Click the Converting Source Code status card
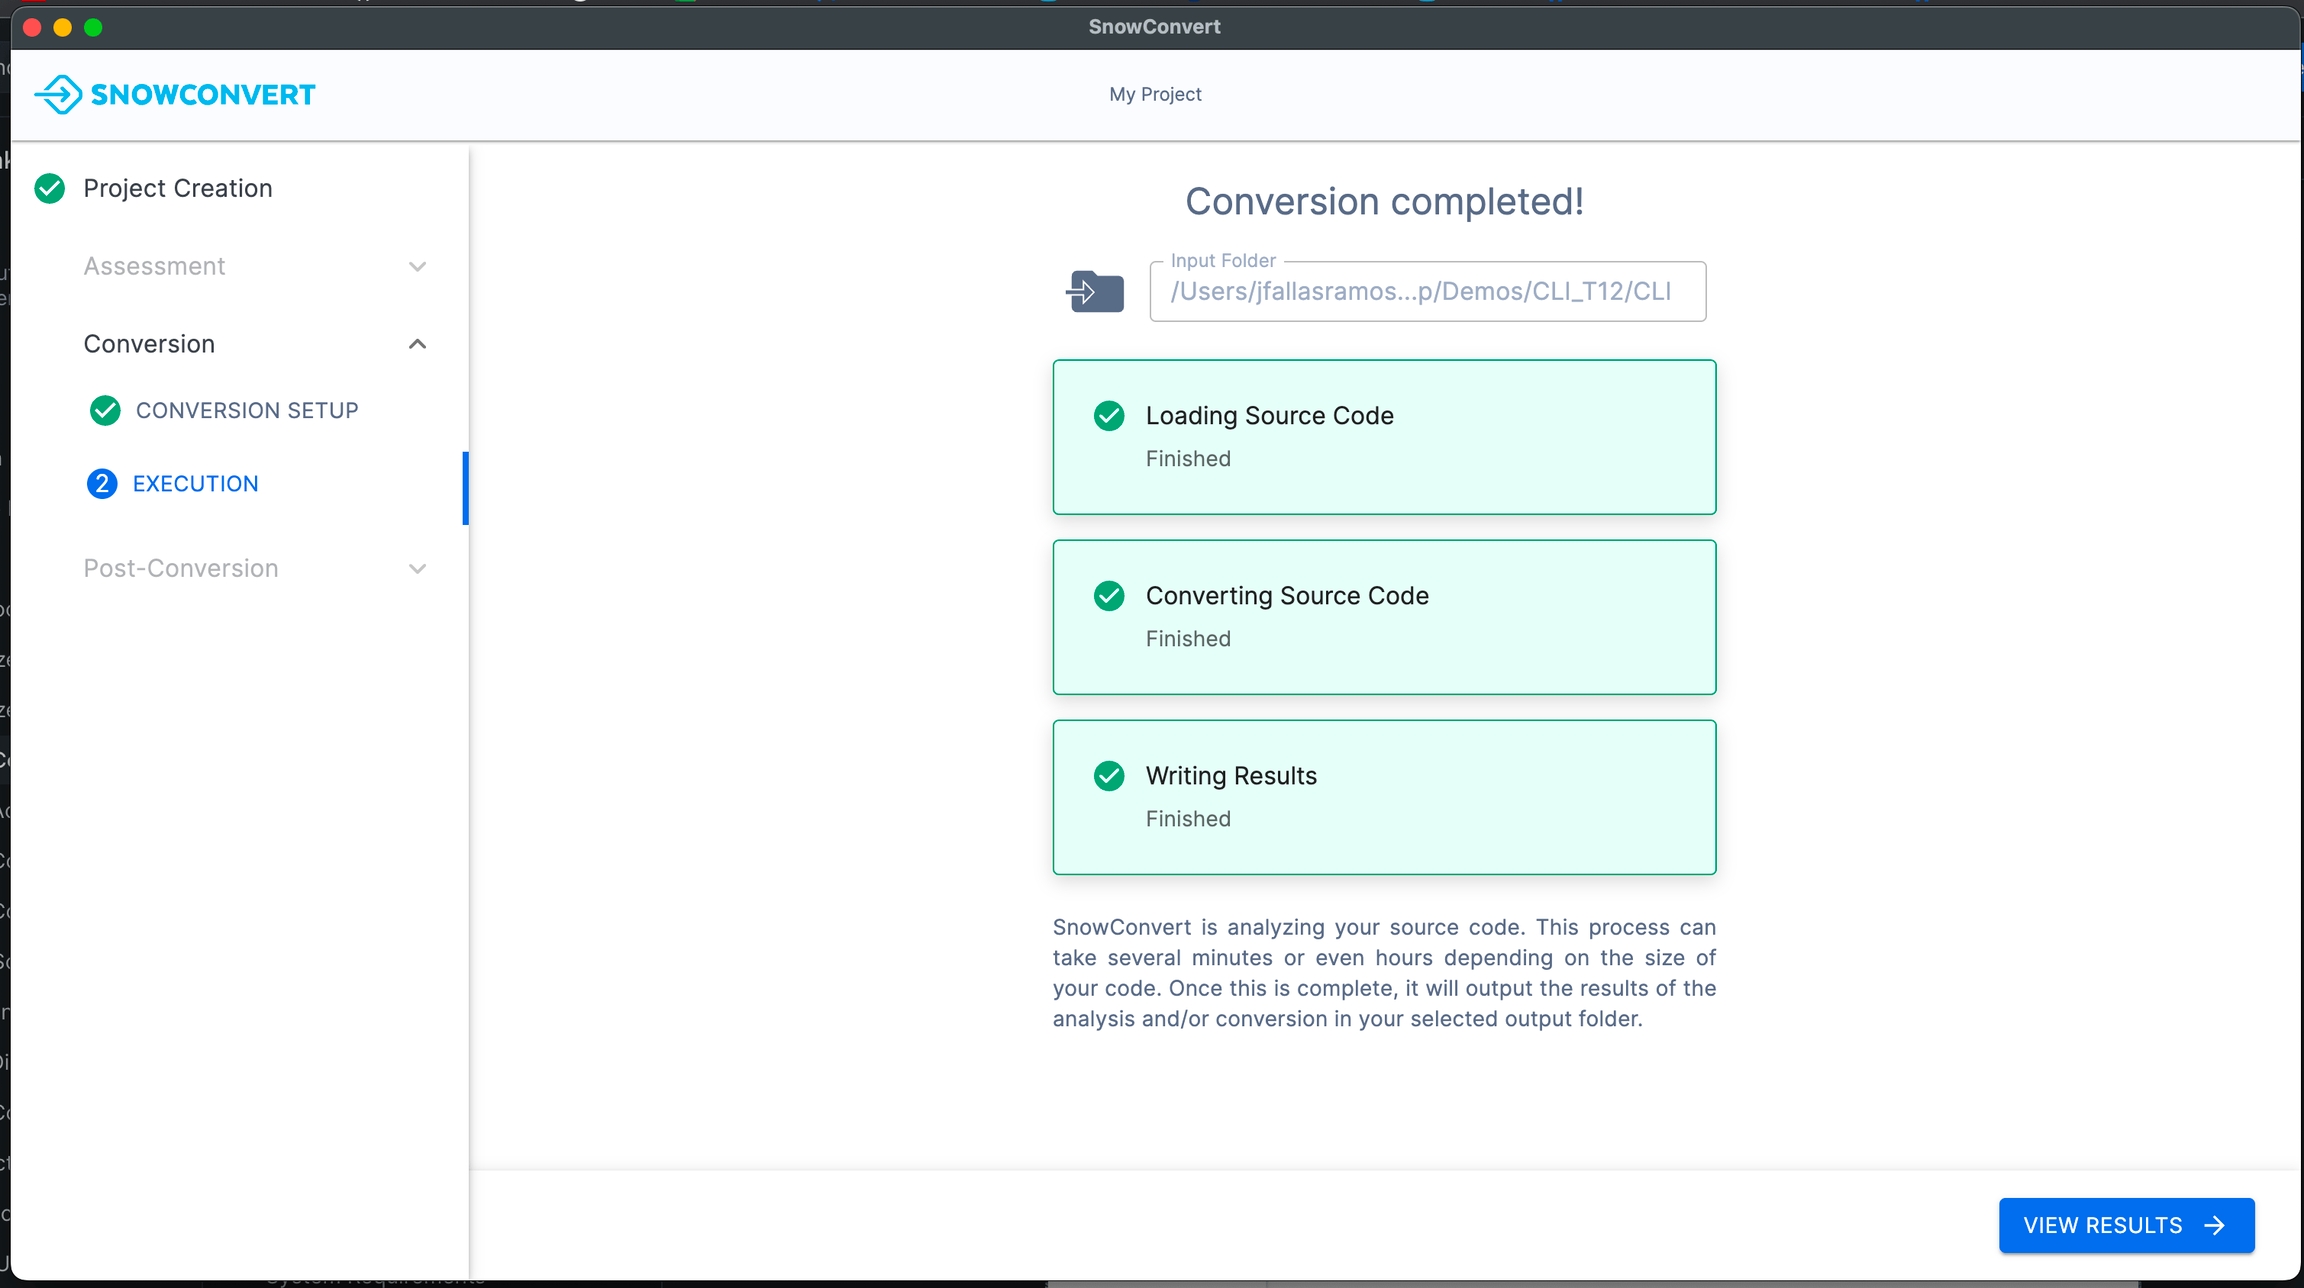 point(1384,618)
